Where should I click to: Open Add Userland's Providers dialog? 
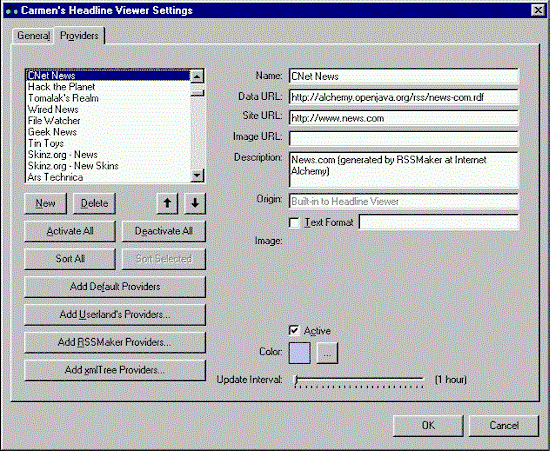pyautogui.click(x=115, y=314)
